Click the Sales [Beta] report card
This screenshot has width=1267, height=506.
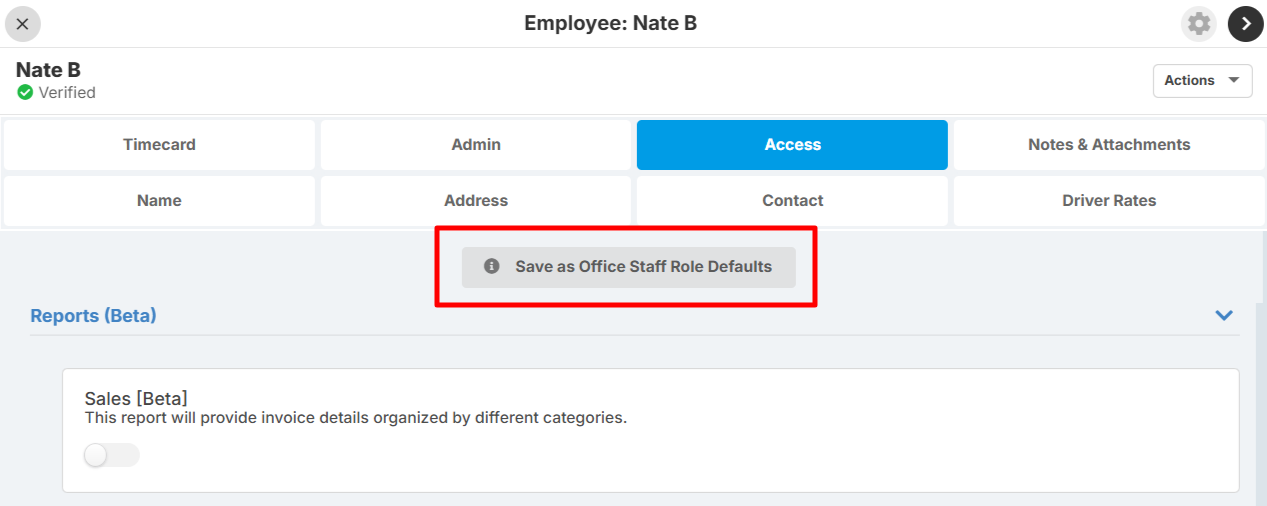[x=651, y=430]
